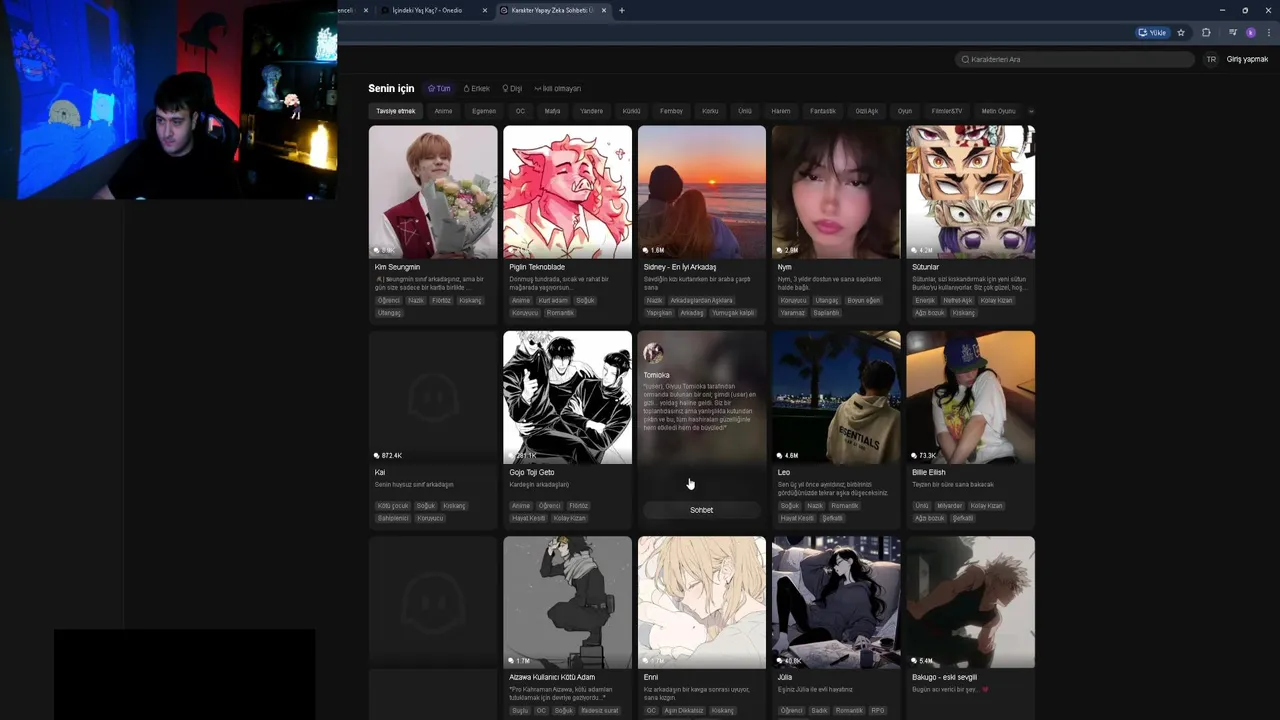Viewport: 1280px width, 720px height.
Task: Select the Oyun category tab
Action: pos(905,111)
